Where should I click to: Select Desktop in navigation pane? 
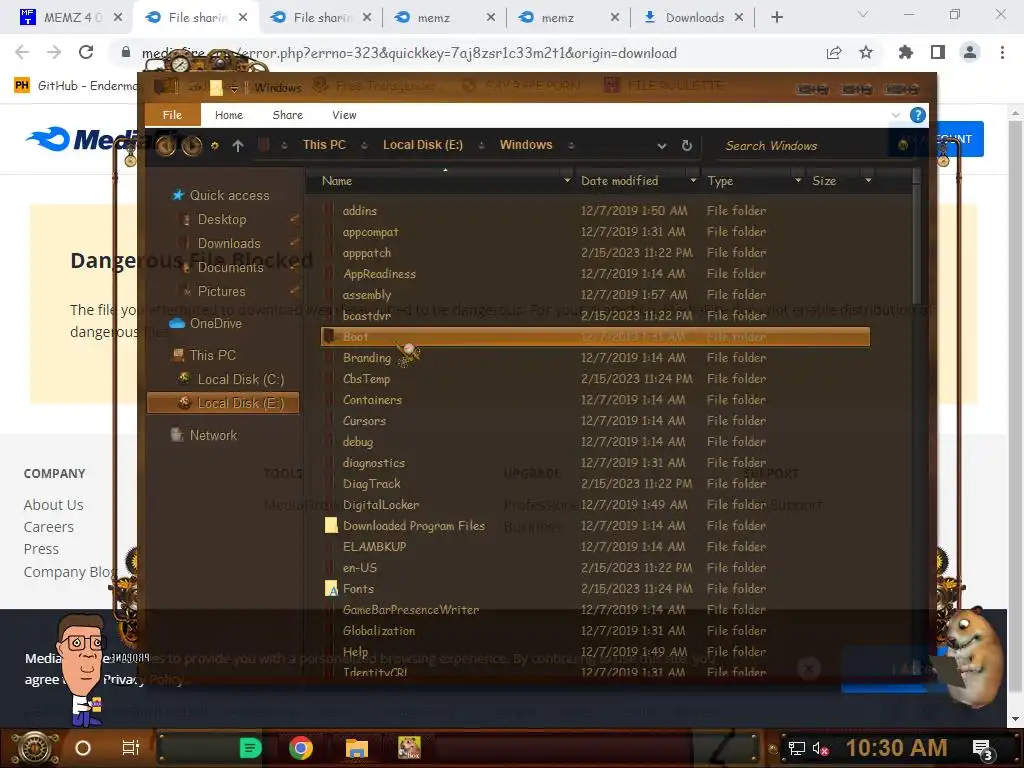point(221,219)
